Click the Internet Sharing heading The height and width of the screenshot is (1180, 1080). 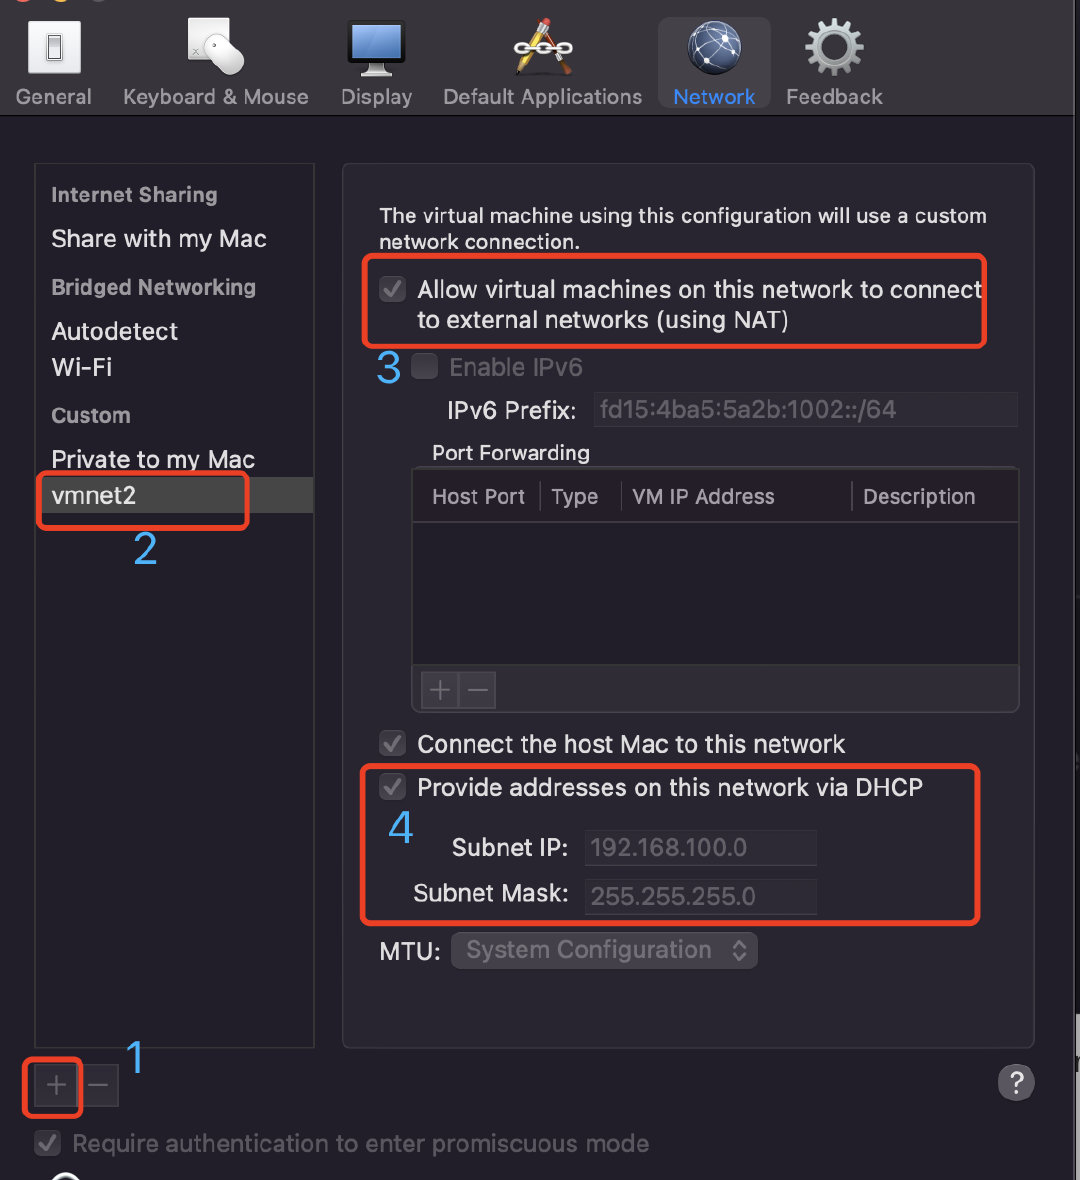click(134, 195)
